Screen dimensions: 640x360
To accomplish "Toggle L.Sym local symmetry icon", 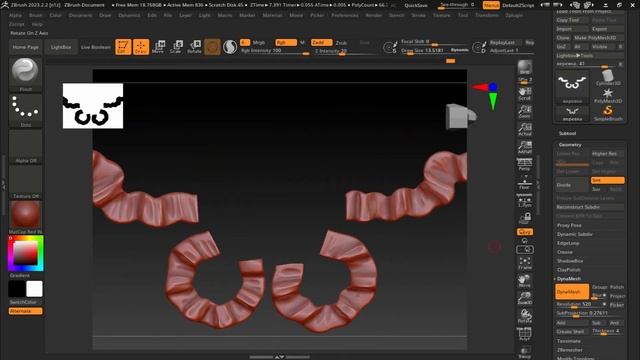I will [x=524, y=200].
